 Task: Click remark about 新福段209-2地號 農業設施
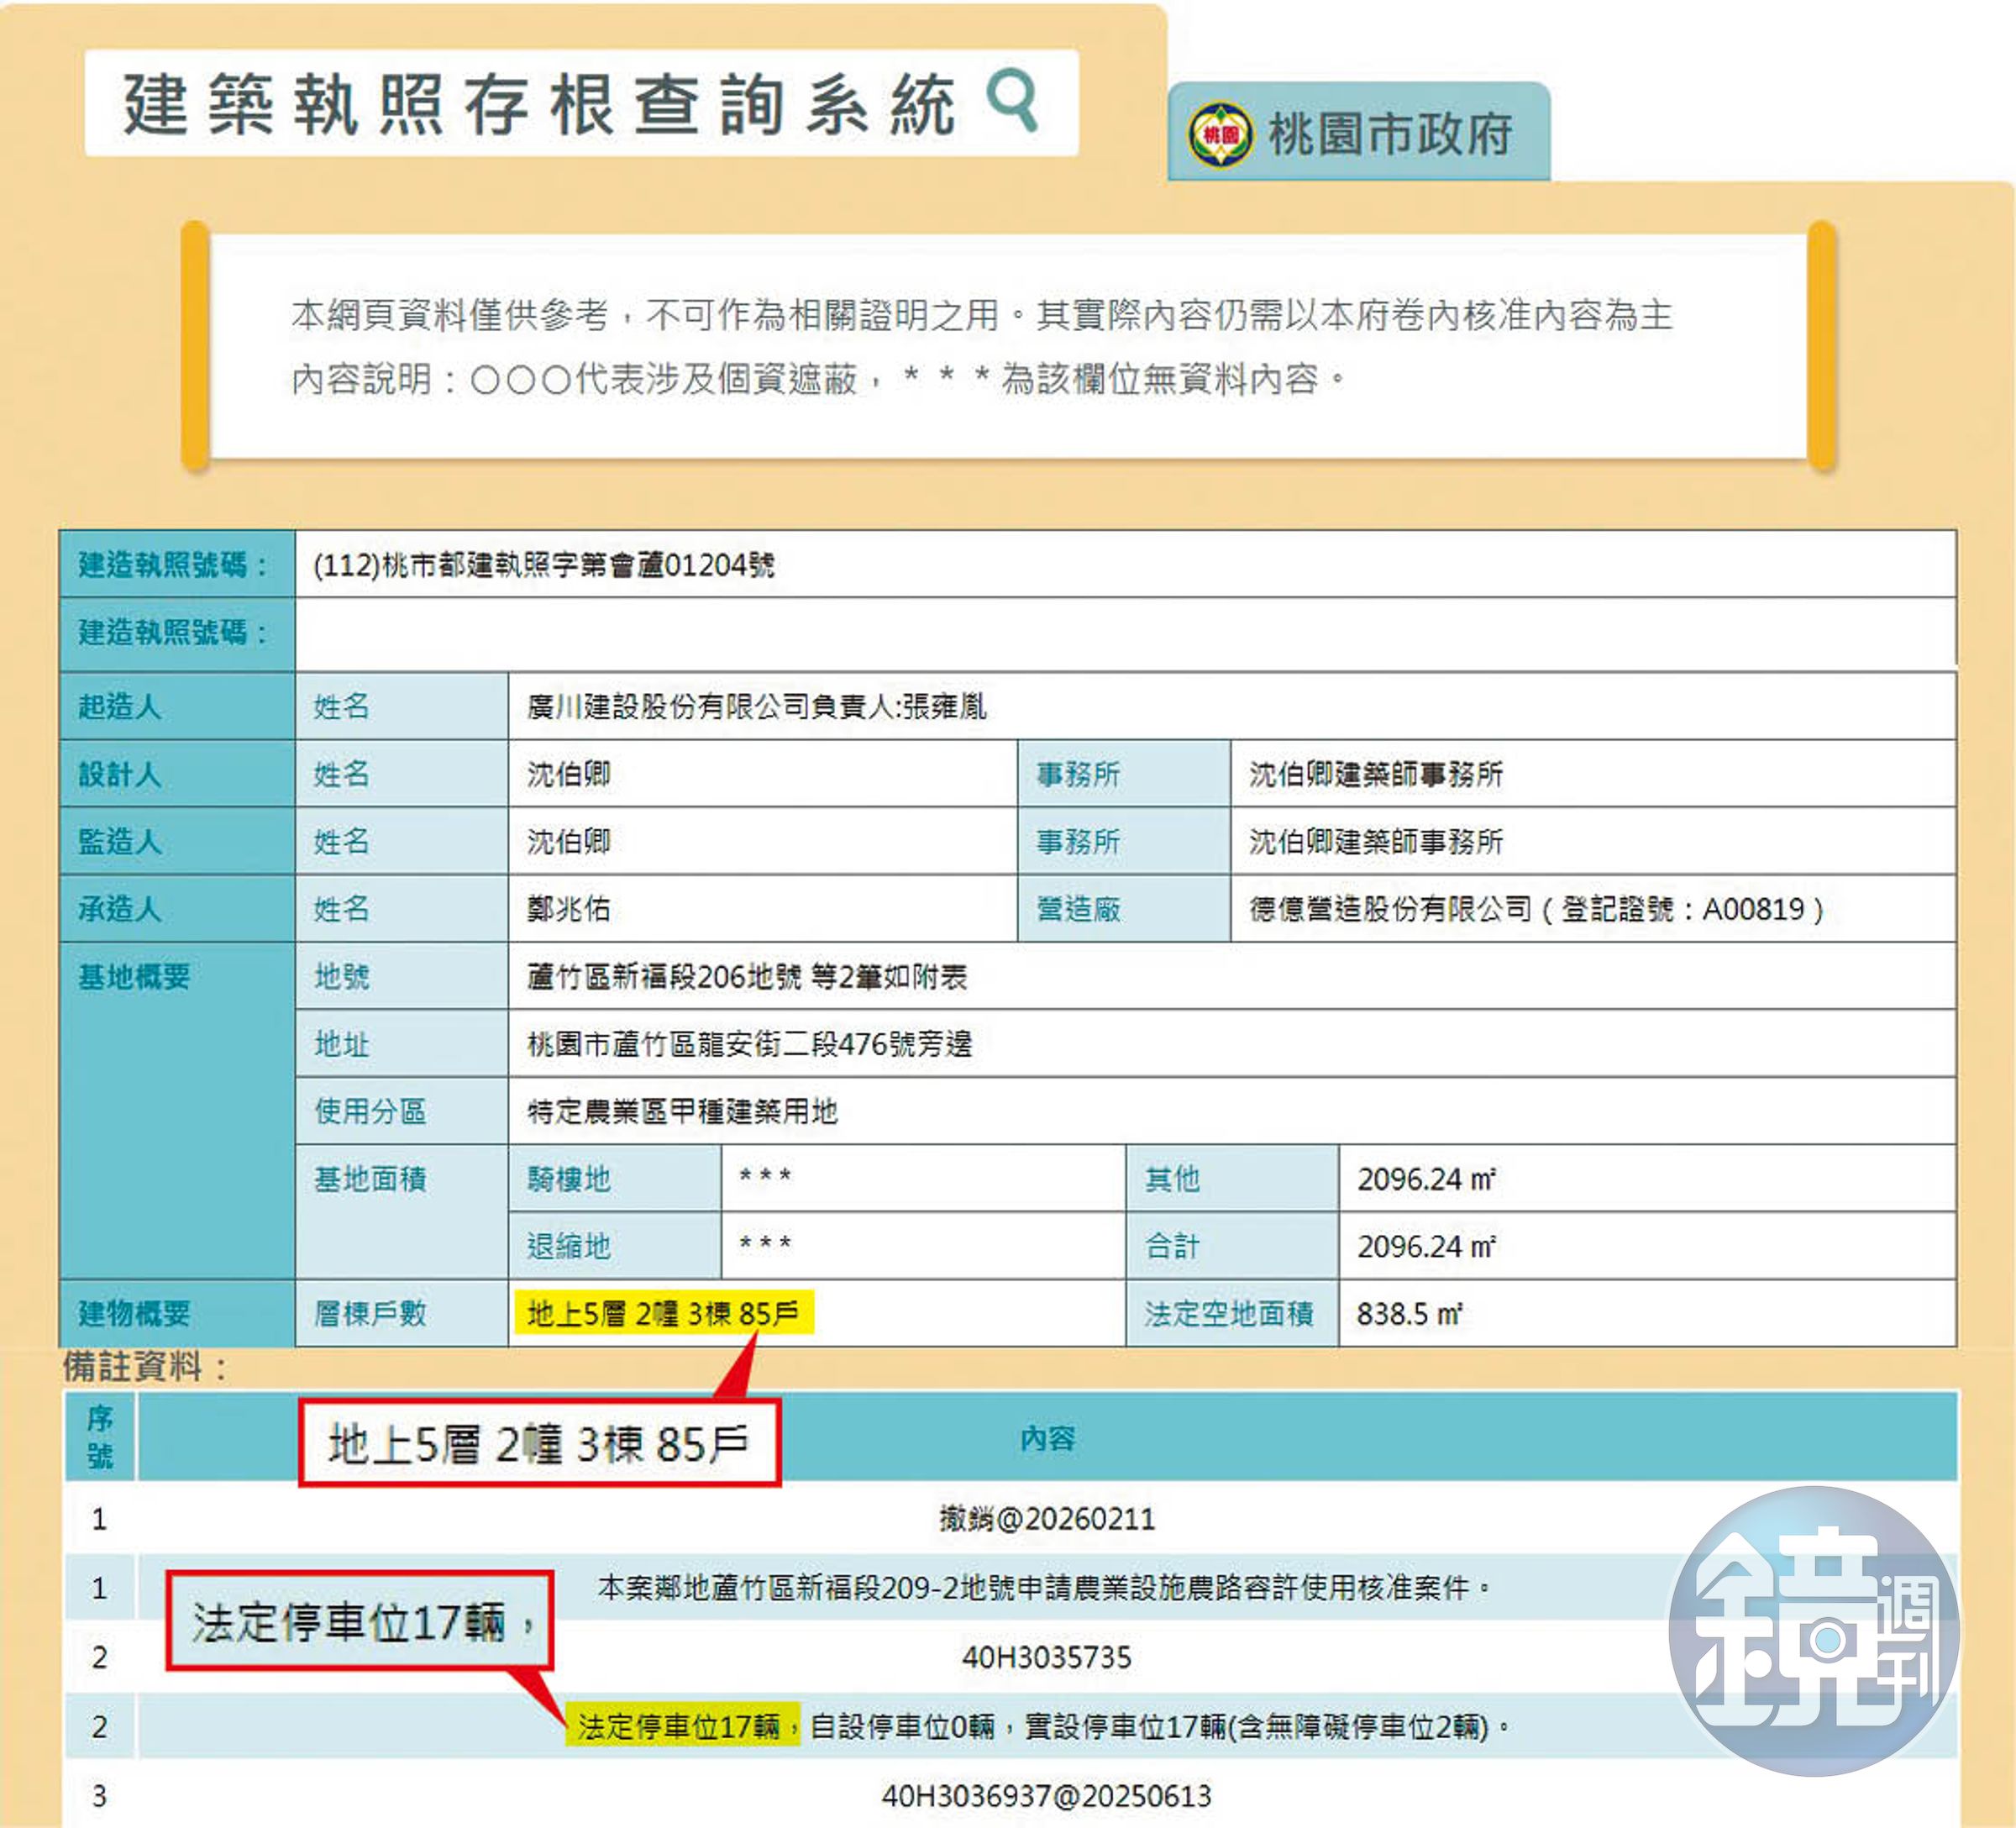[1045, 1587]
